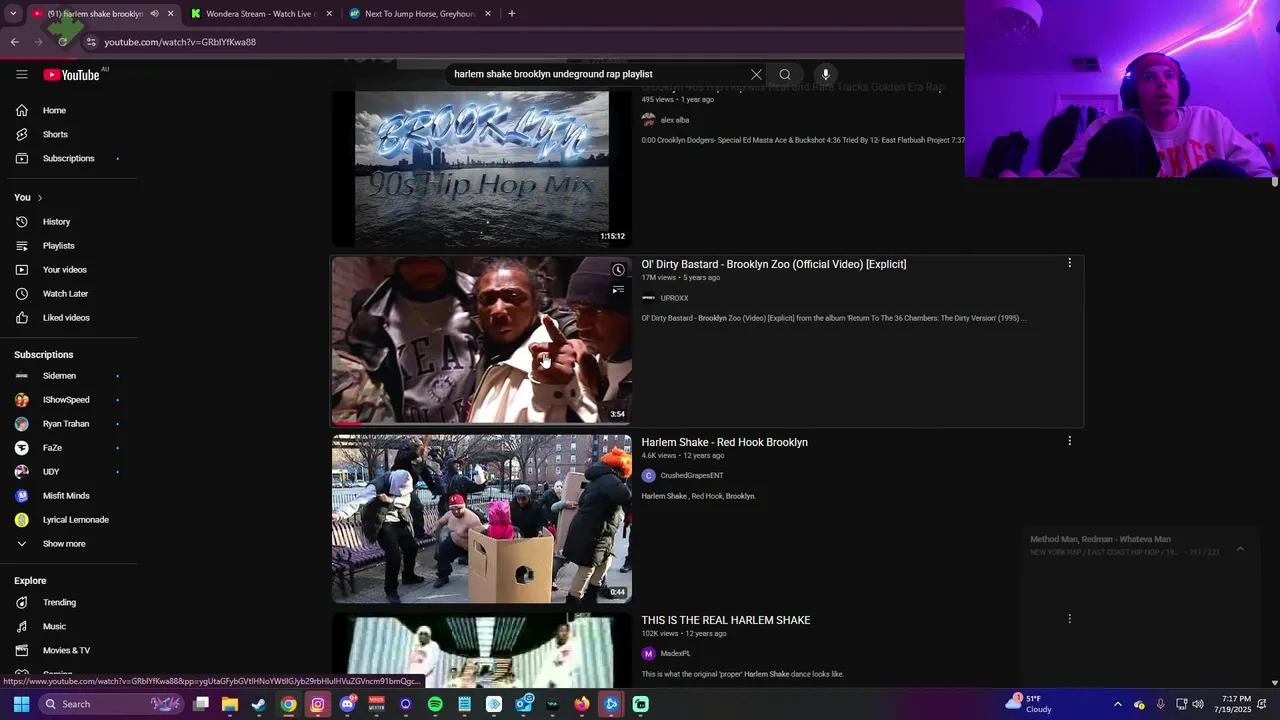1280x720 pixels.
Task: Start voice search with microphone
Action: pos(825,74)
